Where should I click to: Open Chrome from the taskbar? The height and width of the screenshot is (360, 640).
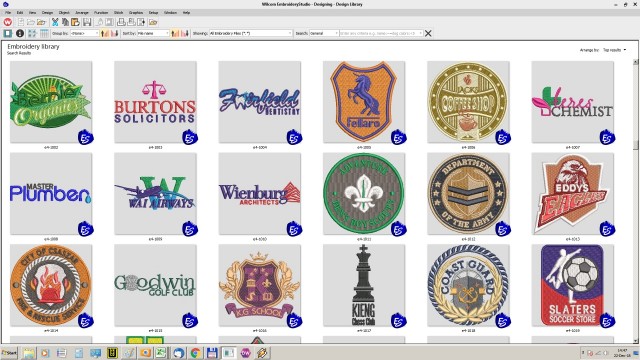tap(196, 353)
